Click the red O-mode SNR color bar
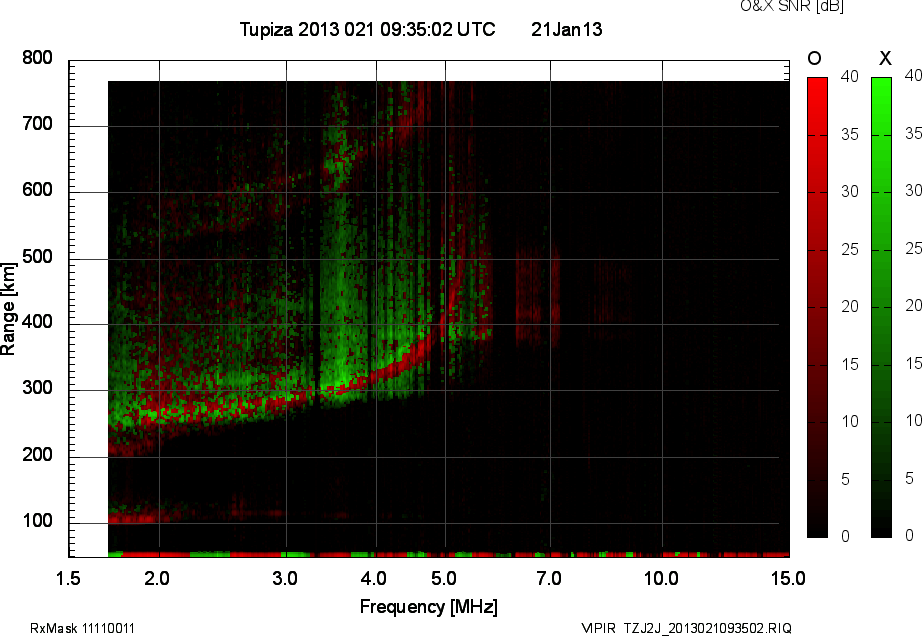Image resolution: width=922 pixels, height=636 pixels. pyautogui.click(x=817, y=307)
